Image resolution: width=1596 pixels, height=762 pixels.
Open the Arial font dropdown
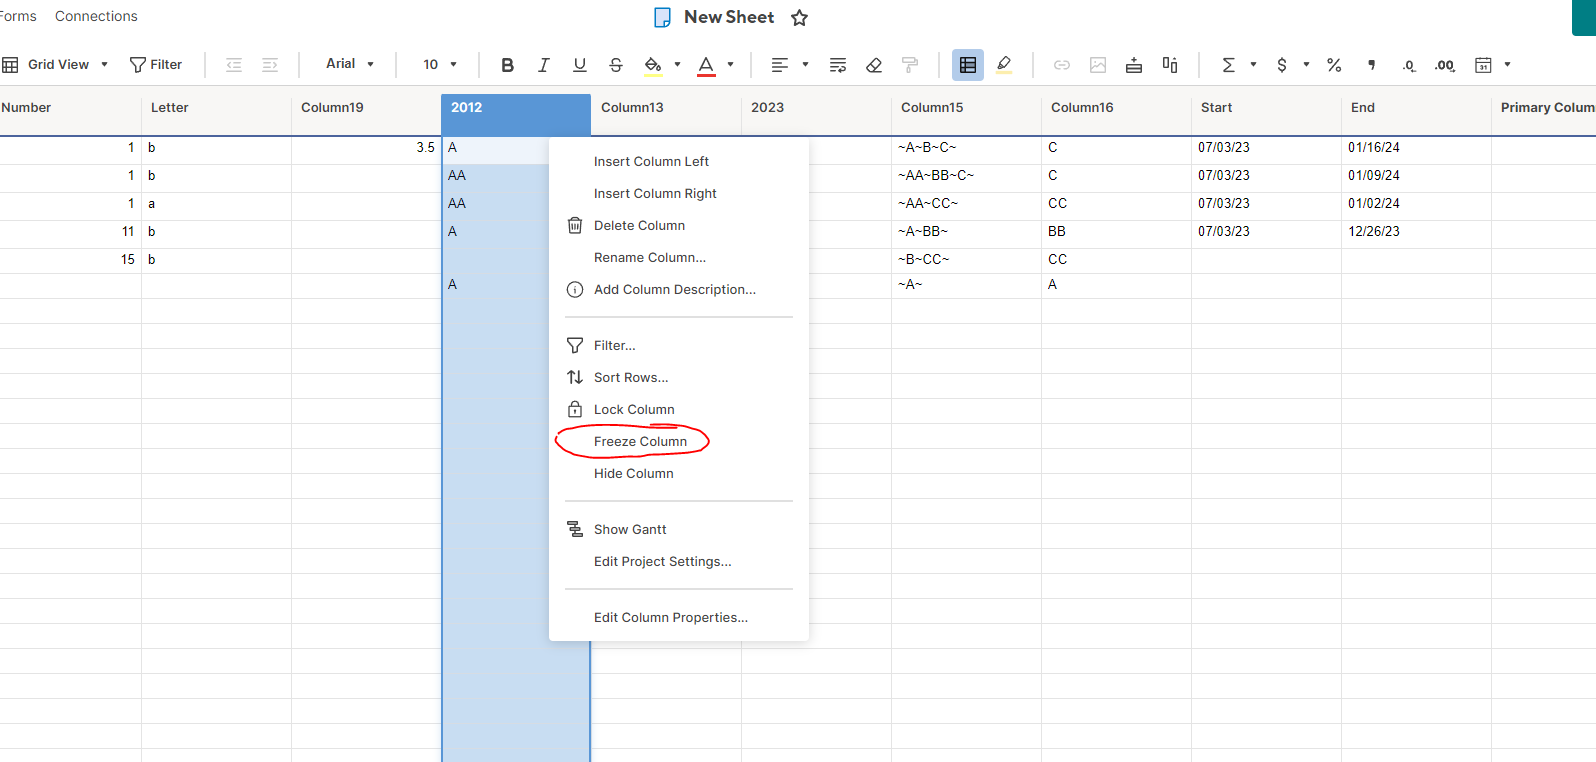(349, 64)
